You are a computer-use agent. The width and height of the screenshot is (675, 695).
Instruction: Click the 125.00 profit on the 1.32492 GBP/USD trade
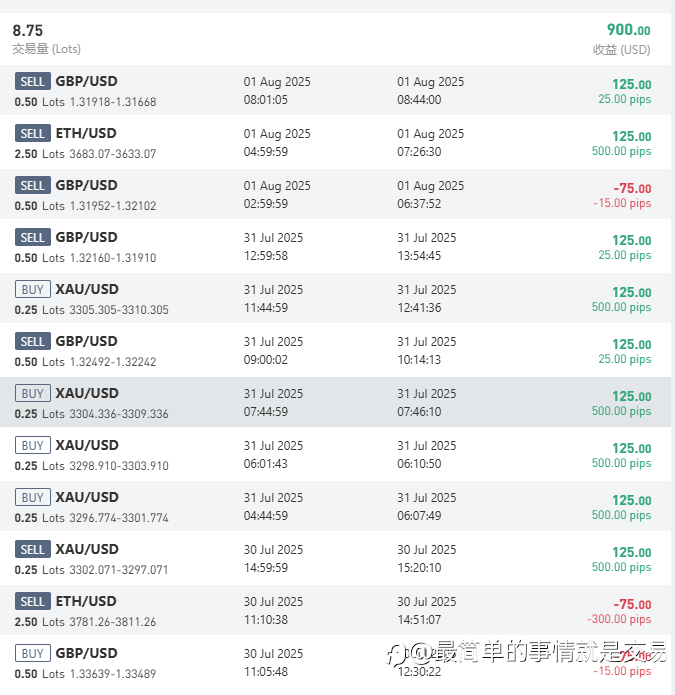[631, 344]
